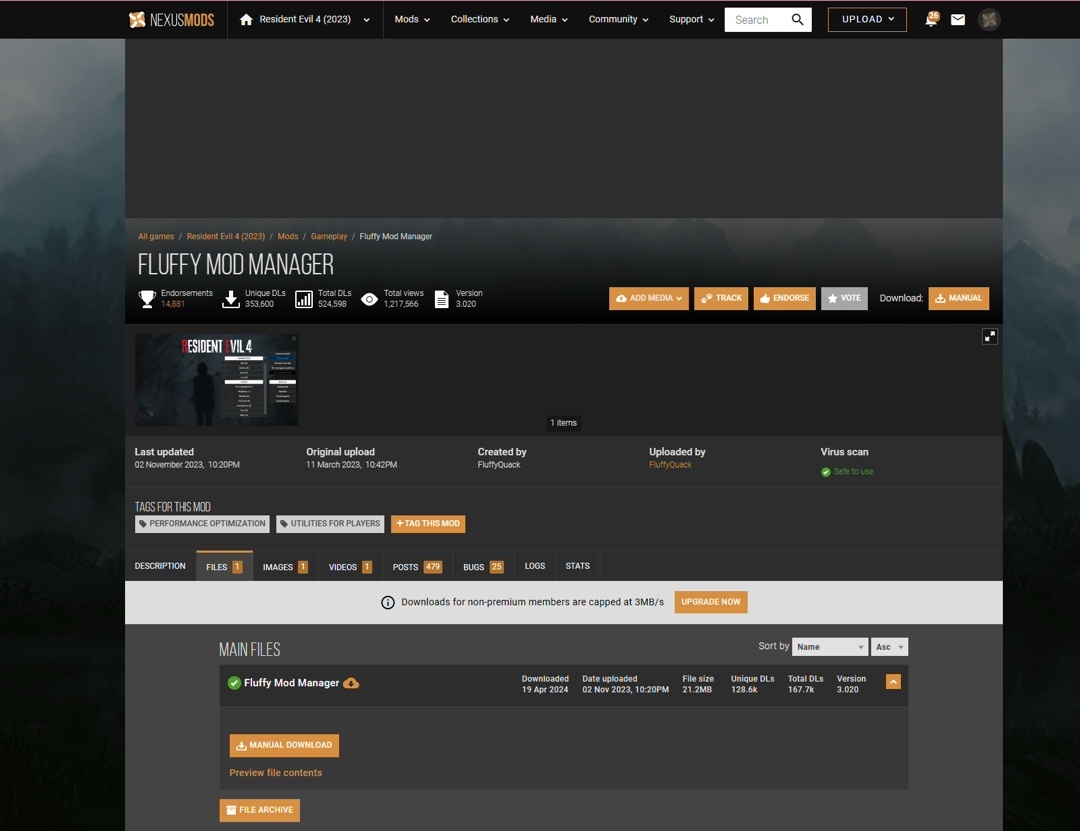This screenshot has height=831, width=1080.
Task: Open Preview file contents link
Action: [276, 773]
